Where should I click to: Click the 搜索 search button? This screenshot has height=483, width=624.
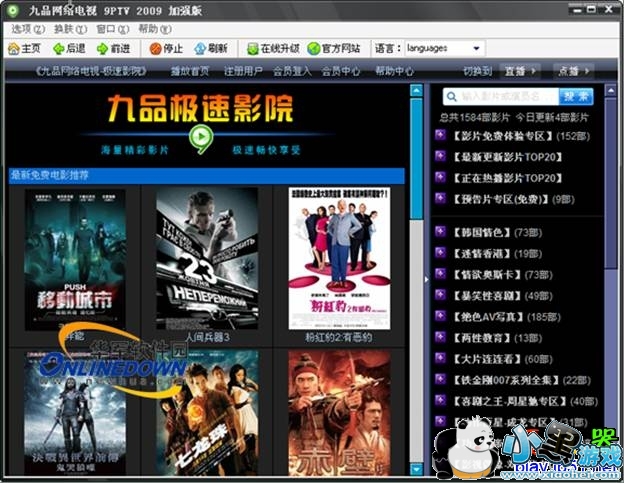(x=576, y=97)
